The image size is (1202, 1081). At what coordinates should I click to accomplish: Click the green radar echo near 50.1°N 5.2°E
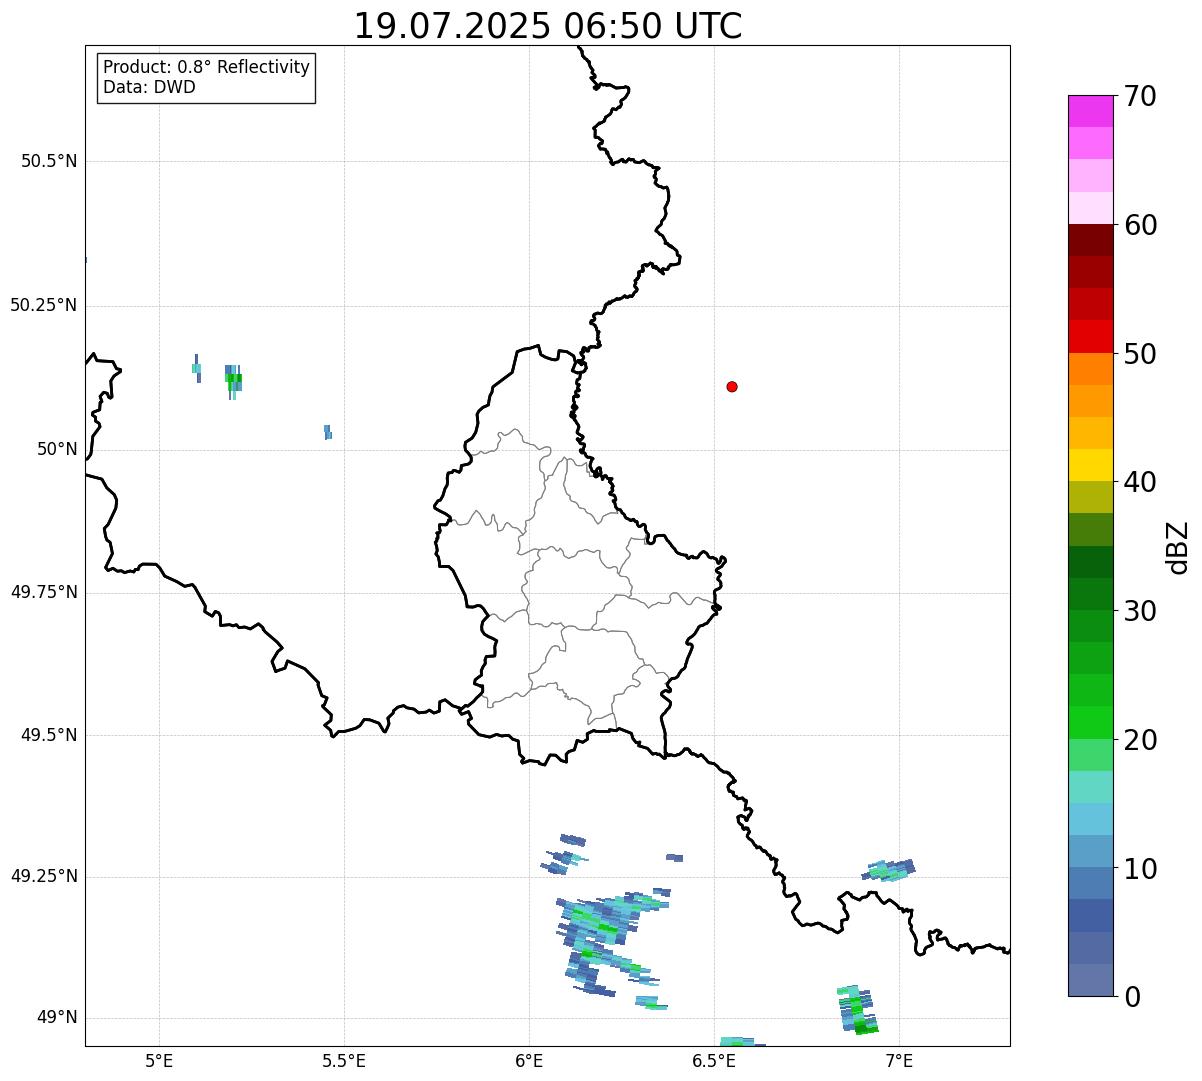point(232,381)
